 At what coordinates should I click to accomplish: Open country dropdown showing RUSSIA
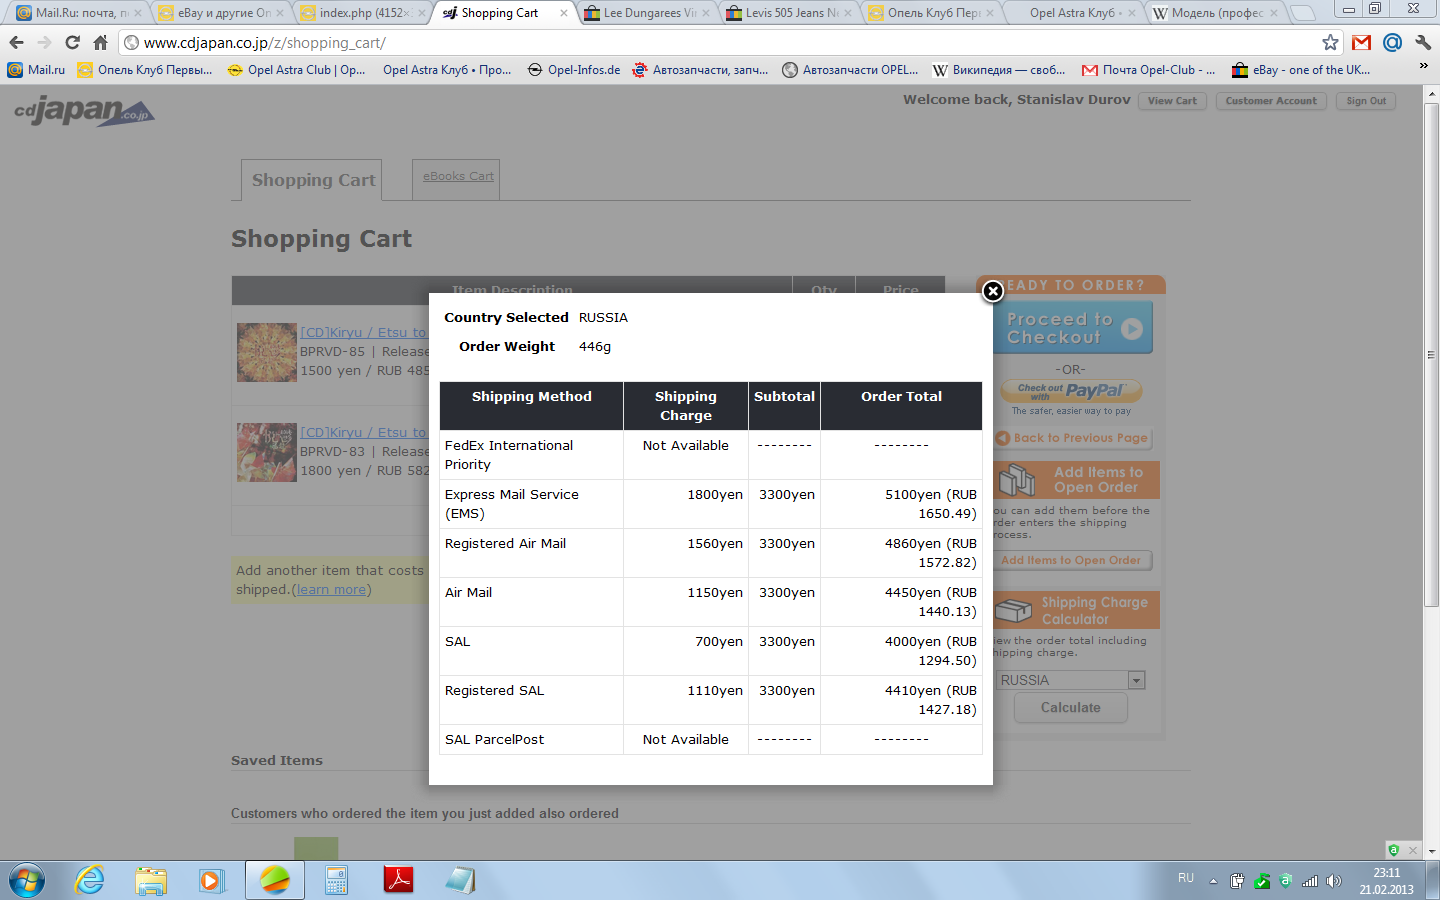coord(1071,680)
